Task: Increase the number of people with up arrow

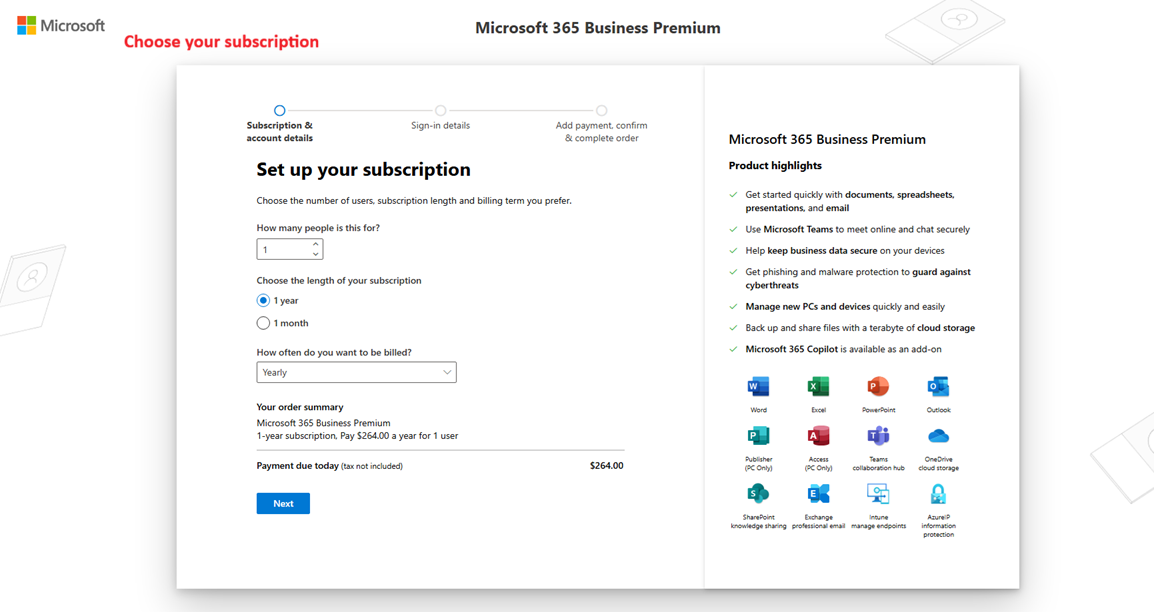Action: coord(316,244)
